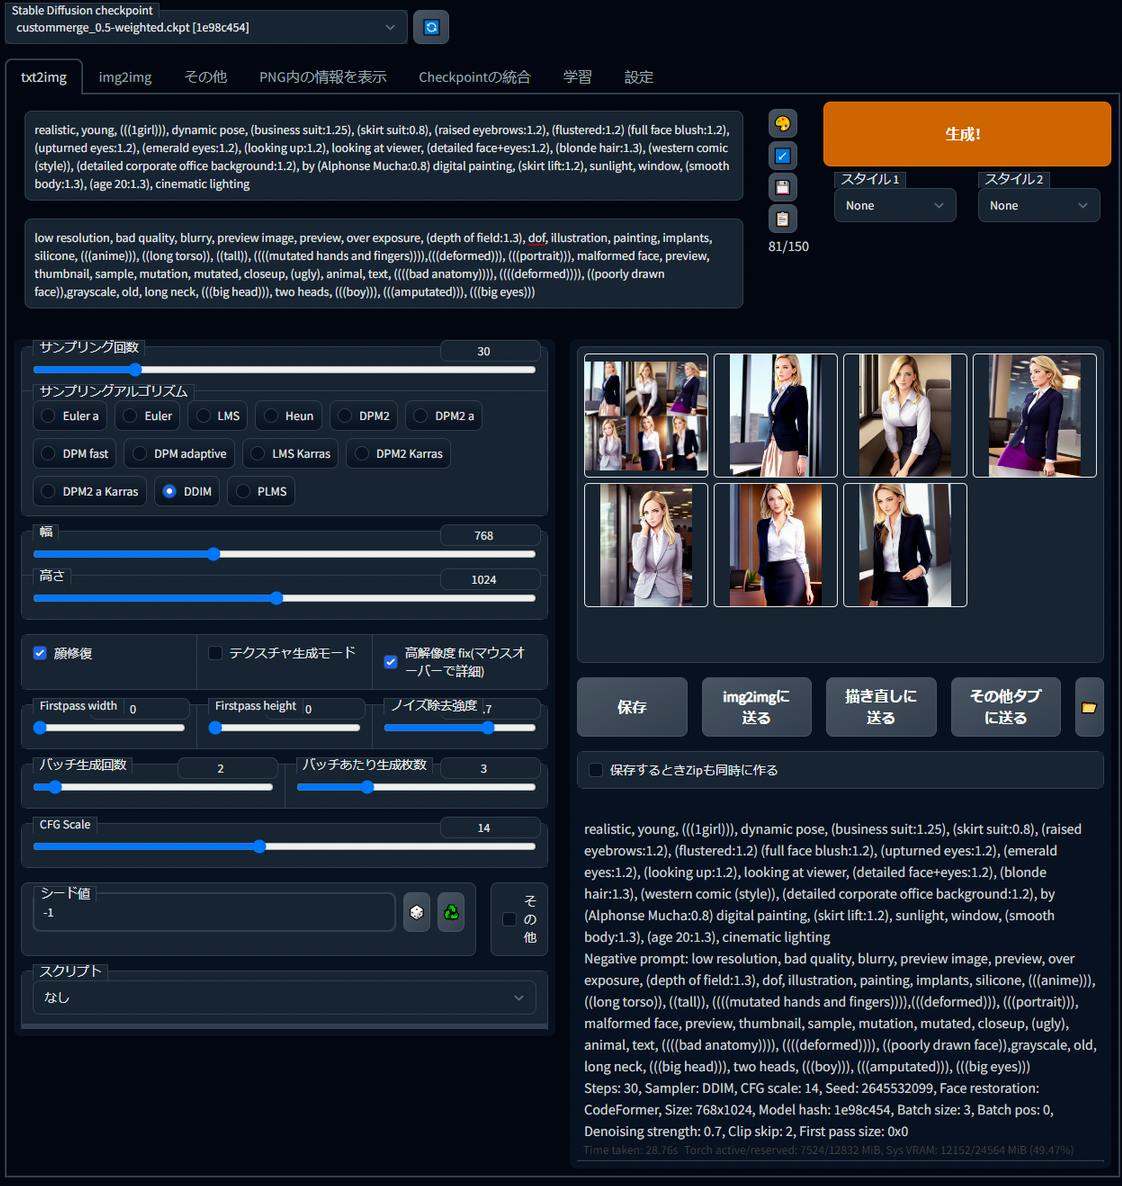Screen dimensions: 1122x1186
Task: Toggle the その他 seed extras checkbox
Action: pos(509,919)
